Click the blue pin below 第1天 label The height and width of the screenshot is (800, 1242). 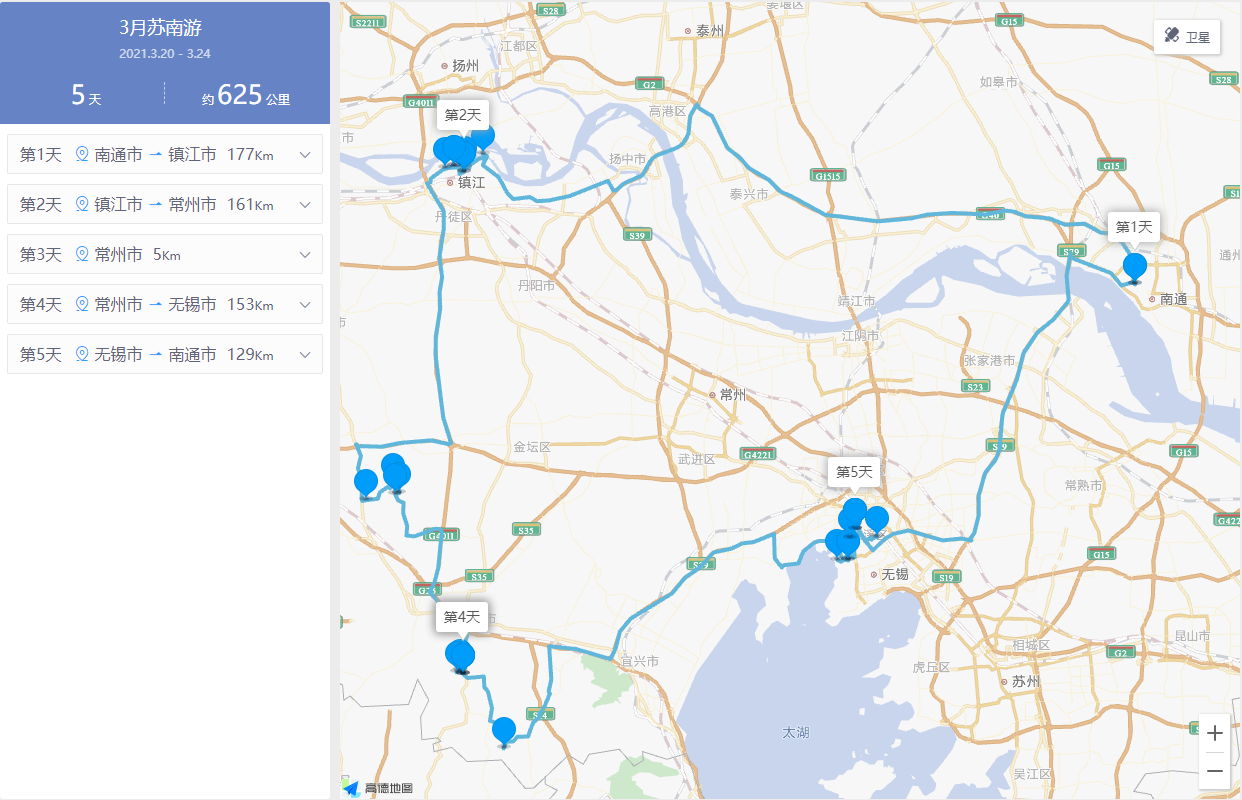click(1135, 267)
